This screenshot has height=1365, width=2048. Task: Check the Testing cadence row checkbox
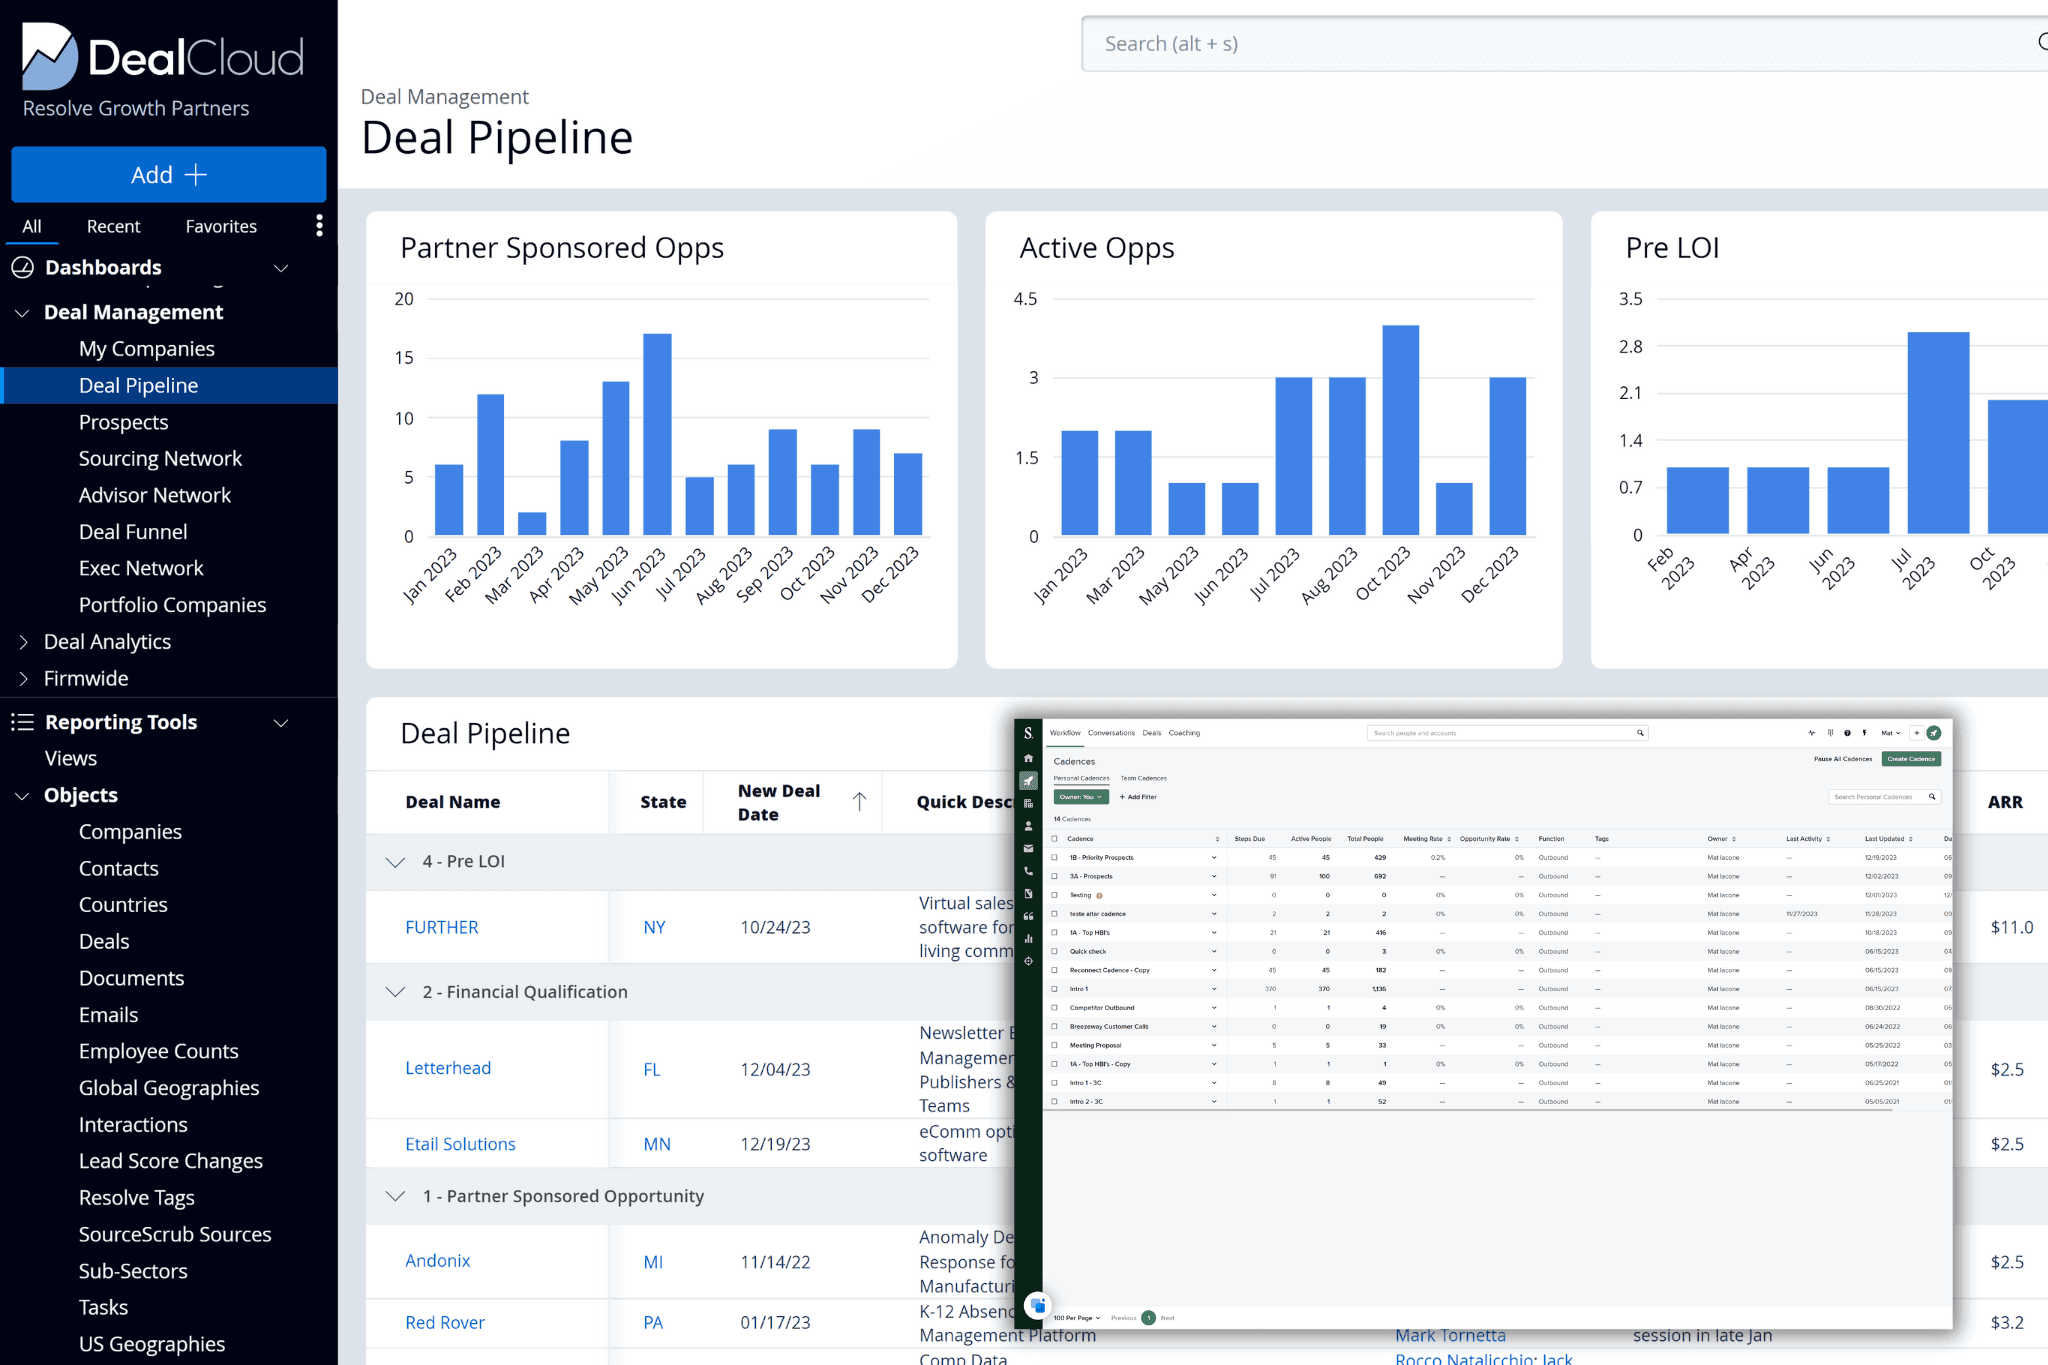coord(1054,895)
